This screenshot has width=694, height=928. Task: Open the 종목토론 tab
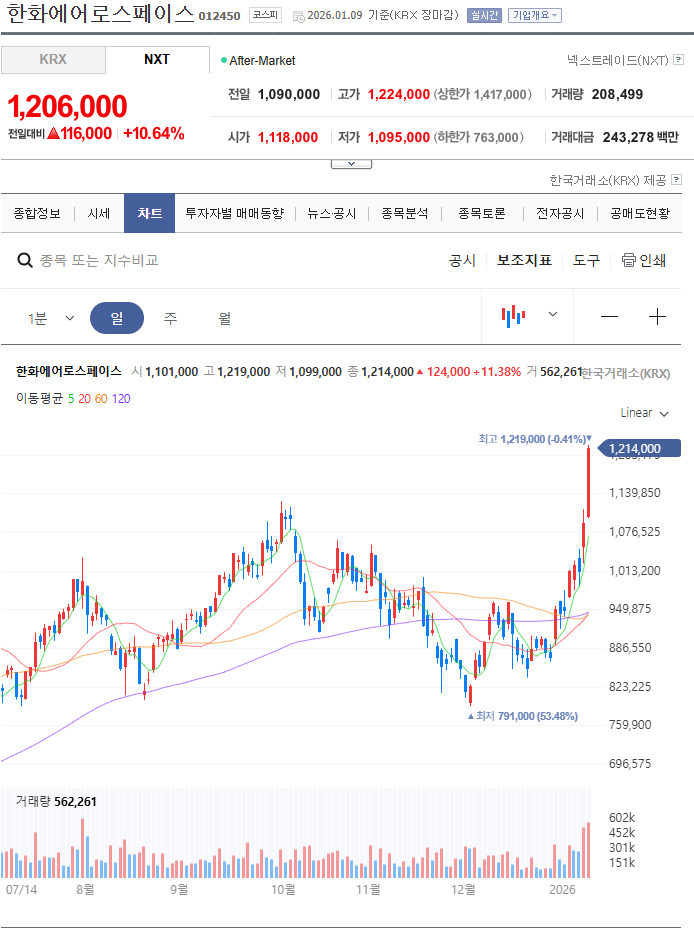tap(482, 213)
